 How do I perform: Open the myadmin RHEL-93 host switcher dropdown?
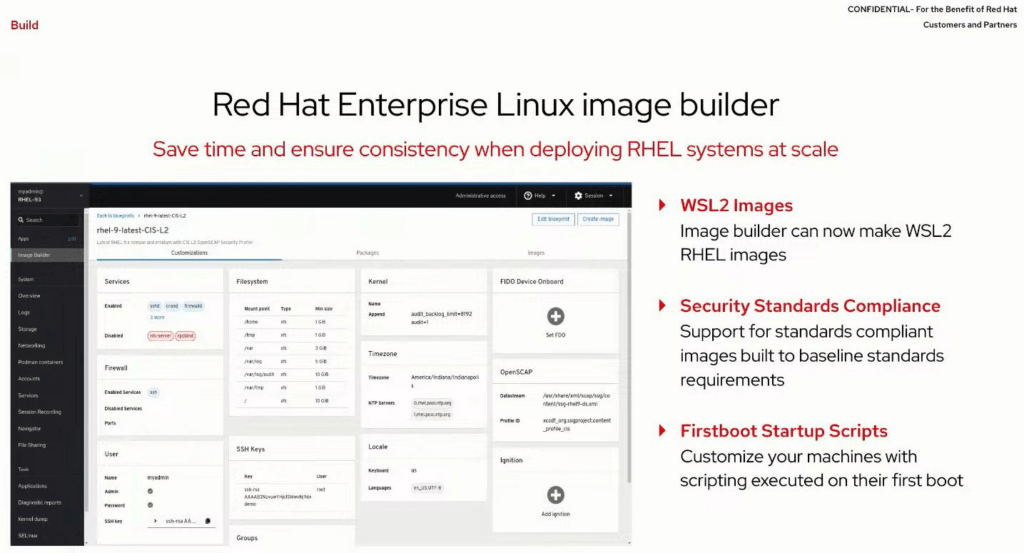click(50, 195)
